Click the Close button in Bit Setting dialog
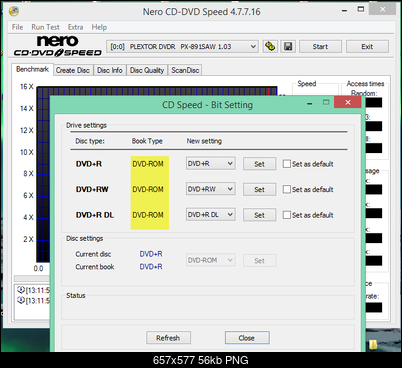This screenshot has height=368, width=402. (247, 338)
